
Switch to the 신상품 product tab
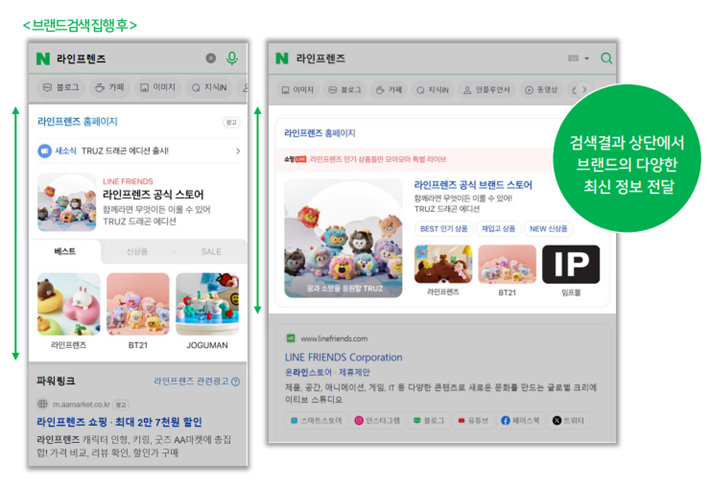pos(137,251)
